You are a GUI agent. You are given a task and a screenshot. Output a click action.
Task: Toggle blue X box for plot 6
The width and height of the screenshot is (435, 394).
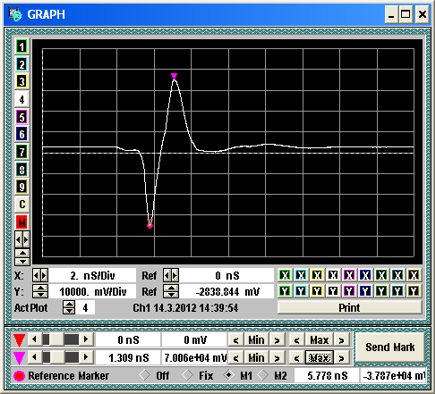pyautogui.click(x=365, y=275)
